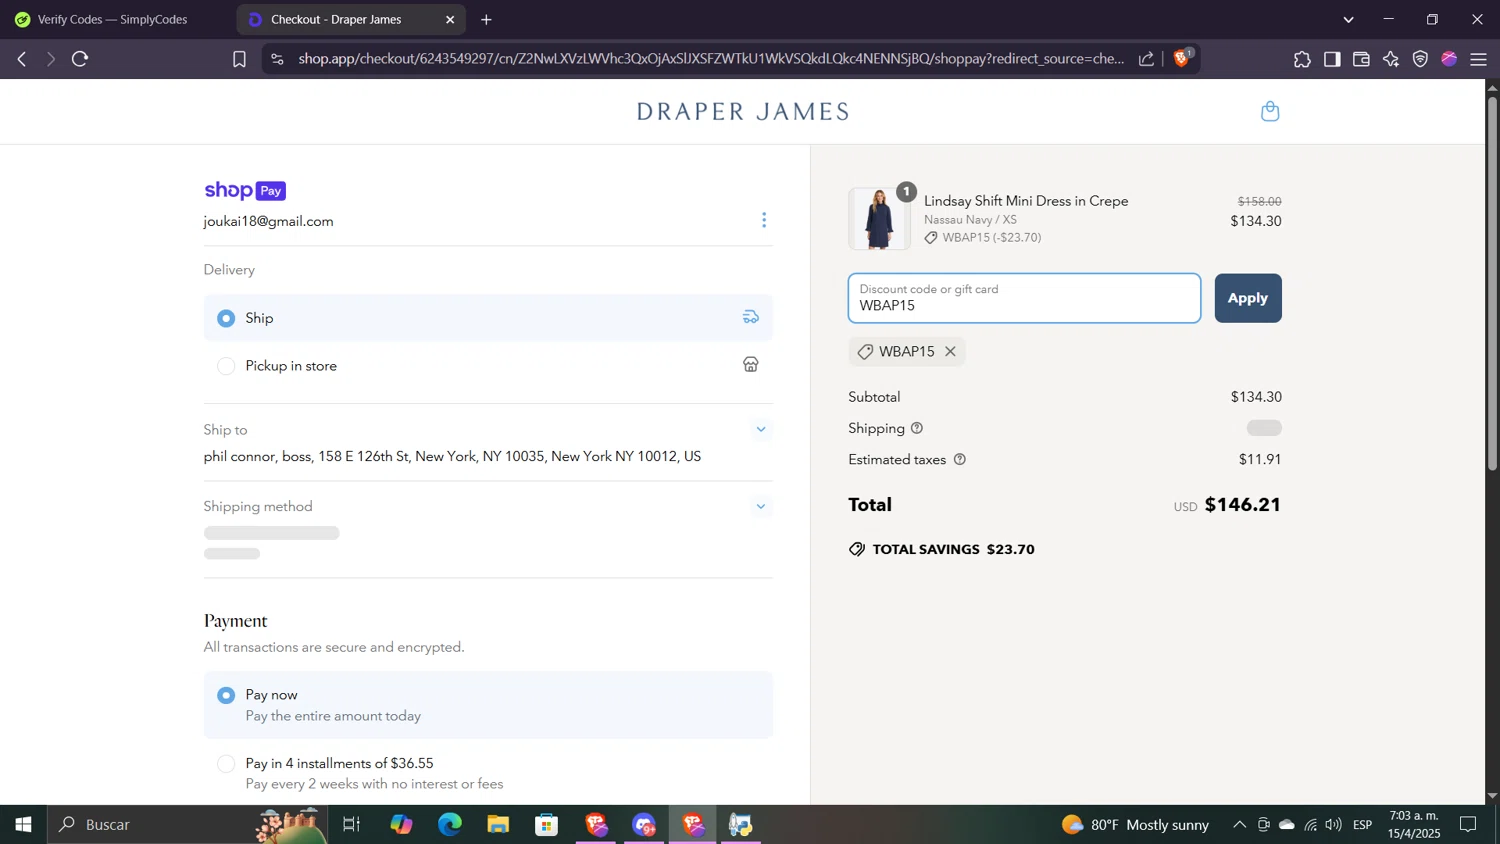This screenshot has width=1500, height=844.
Task: Click the delivery truck icon in Ship row
Action: (751, 317)
